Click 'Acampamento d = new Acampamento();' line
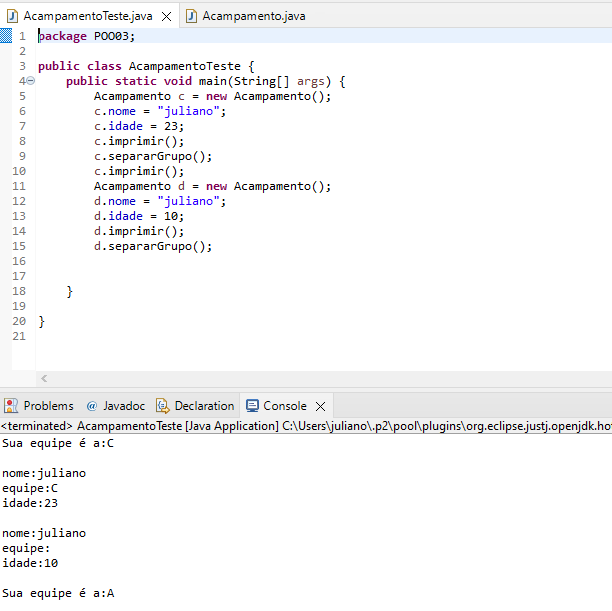Screen dimensions: 612x611 212,186
